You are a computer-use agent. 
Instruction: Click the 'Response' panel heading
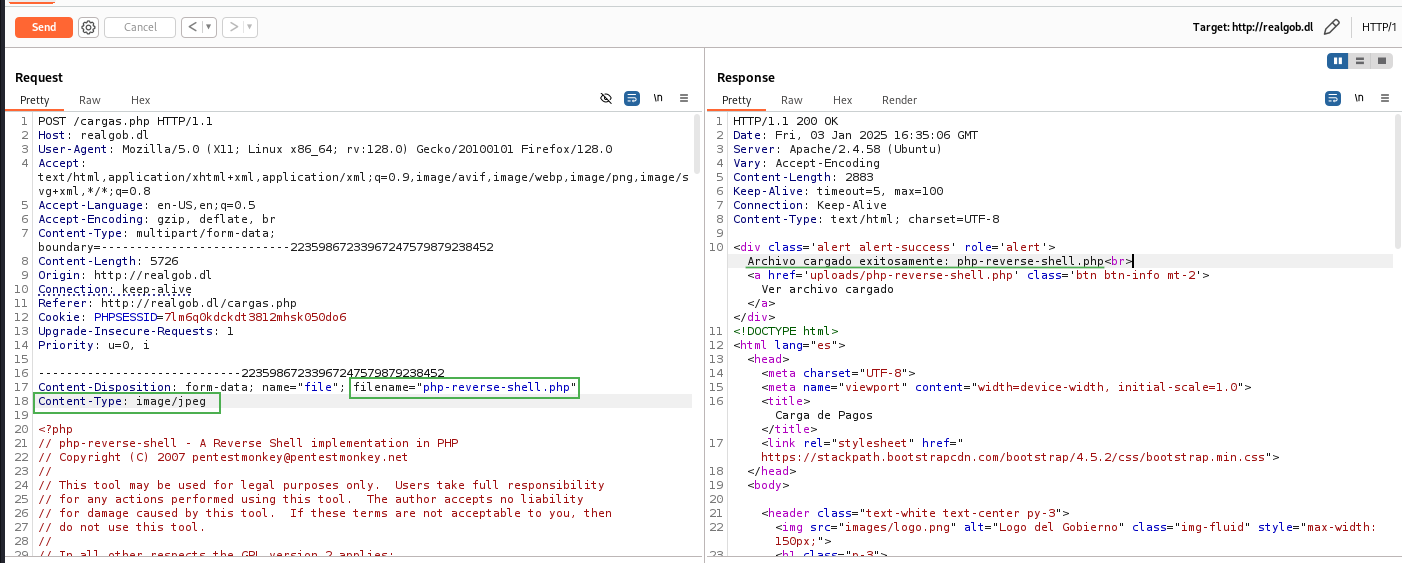[746, 77]
